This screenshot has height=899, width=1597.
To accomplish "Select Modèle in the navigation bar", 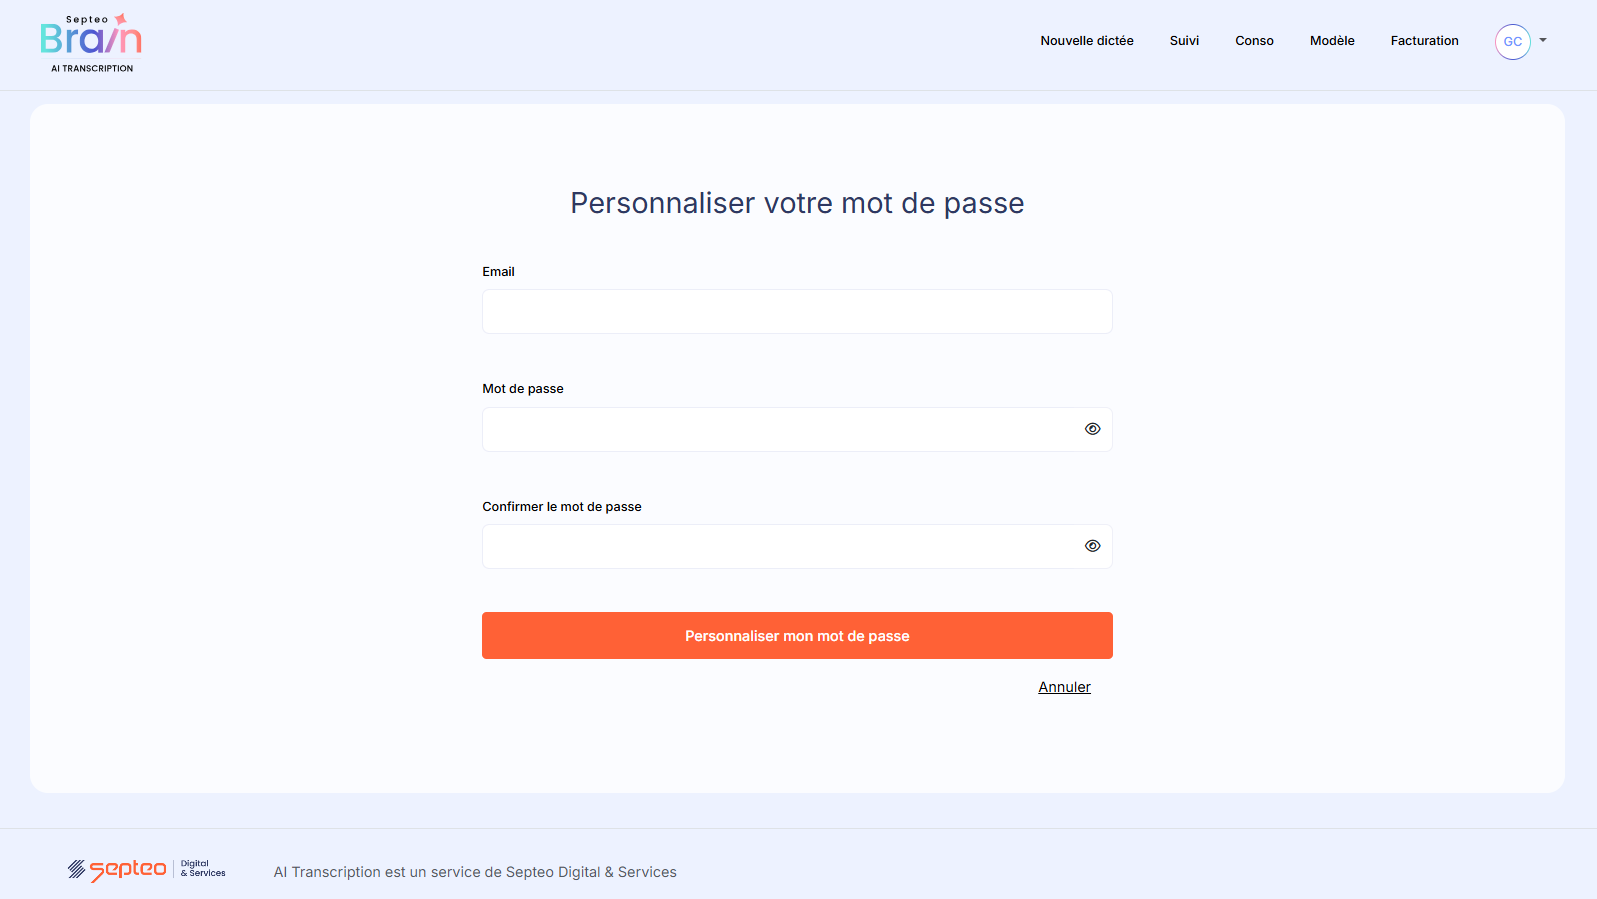I will [1332, 41].
